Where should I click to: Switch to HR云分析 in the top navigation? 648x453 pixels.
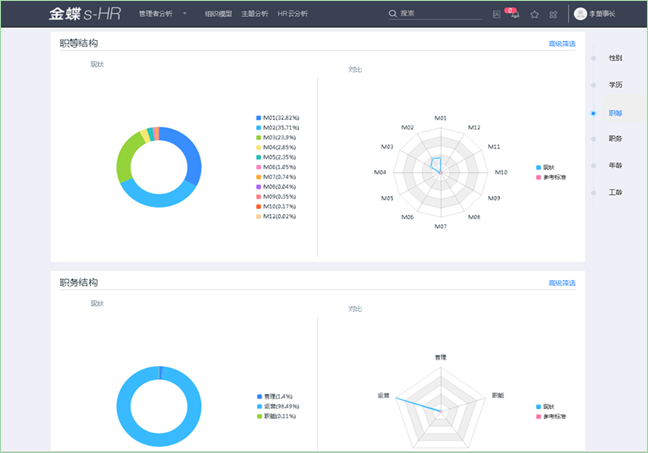293,15
